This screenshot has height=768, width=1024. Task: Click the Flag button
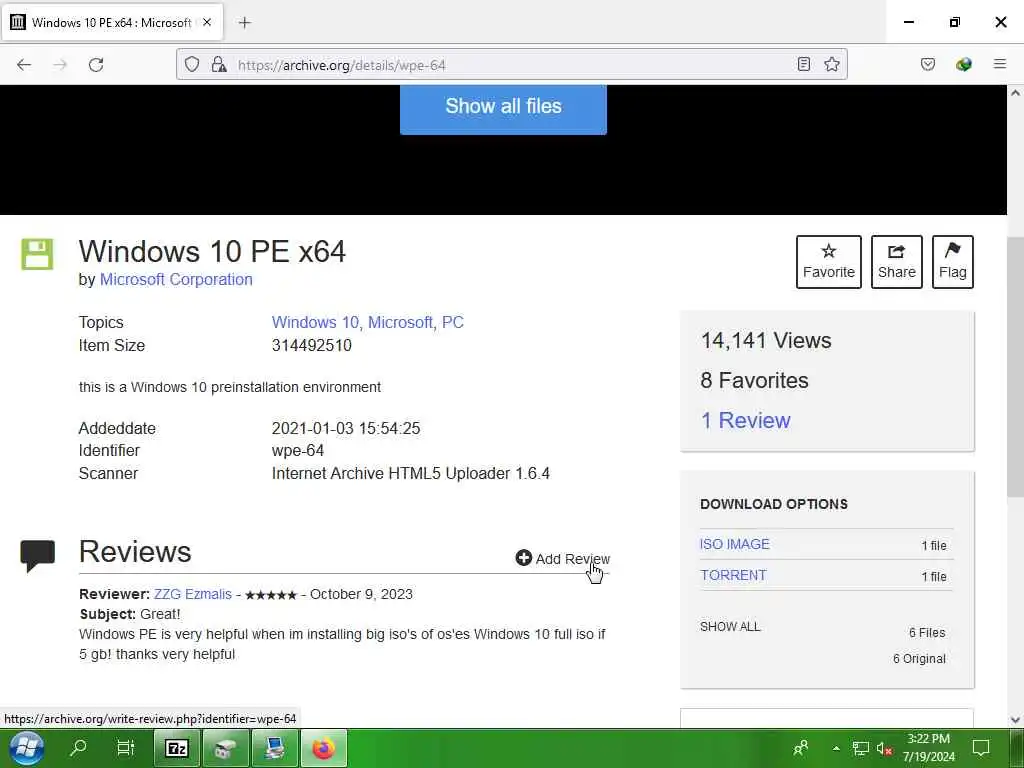952,262
